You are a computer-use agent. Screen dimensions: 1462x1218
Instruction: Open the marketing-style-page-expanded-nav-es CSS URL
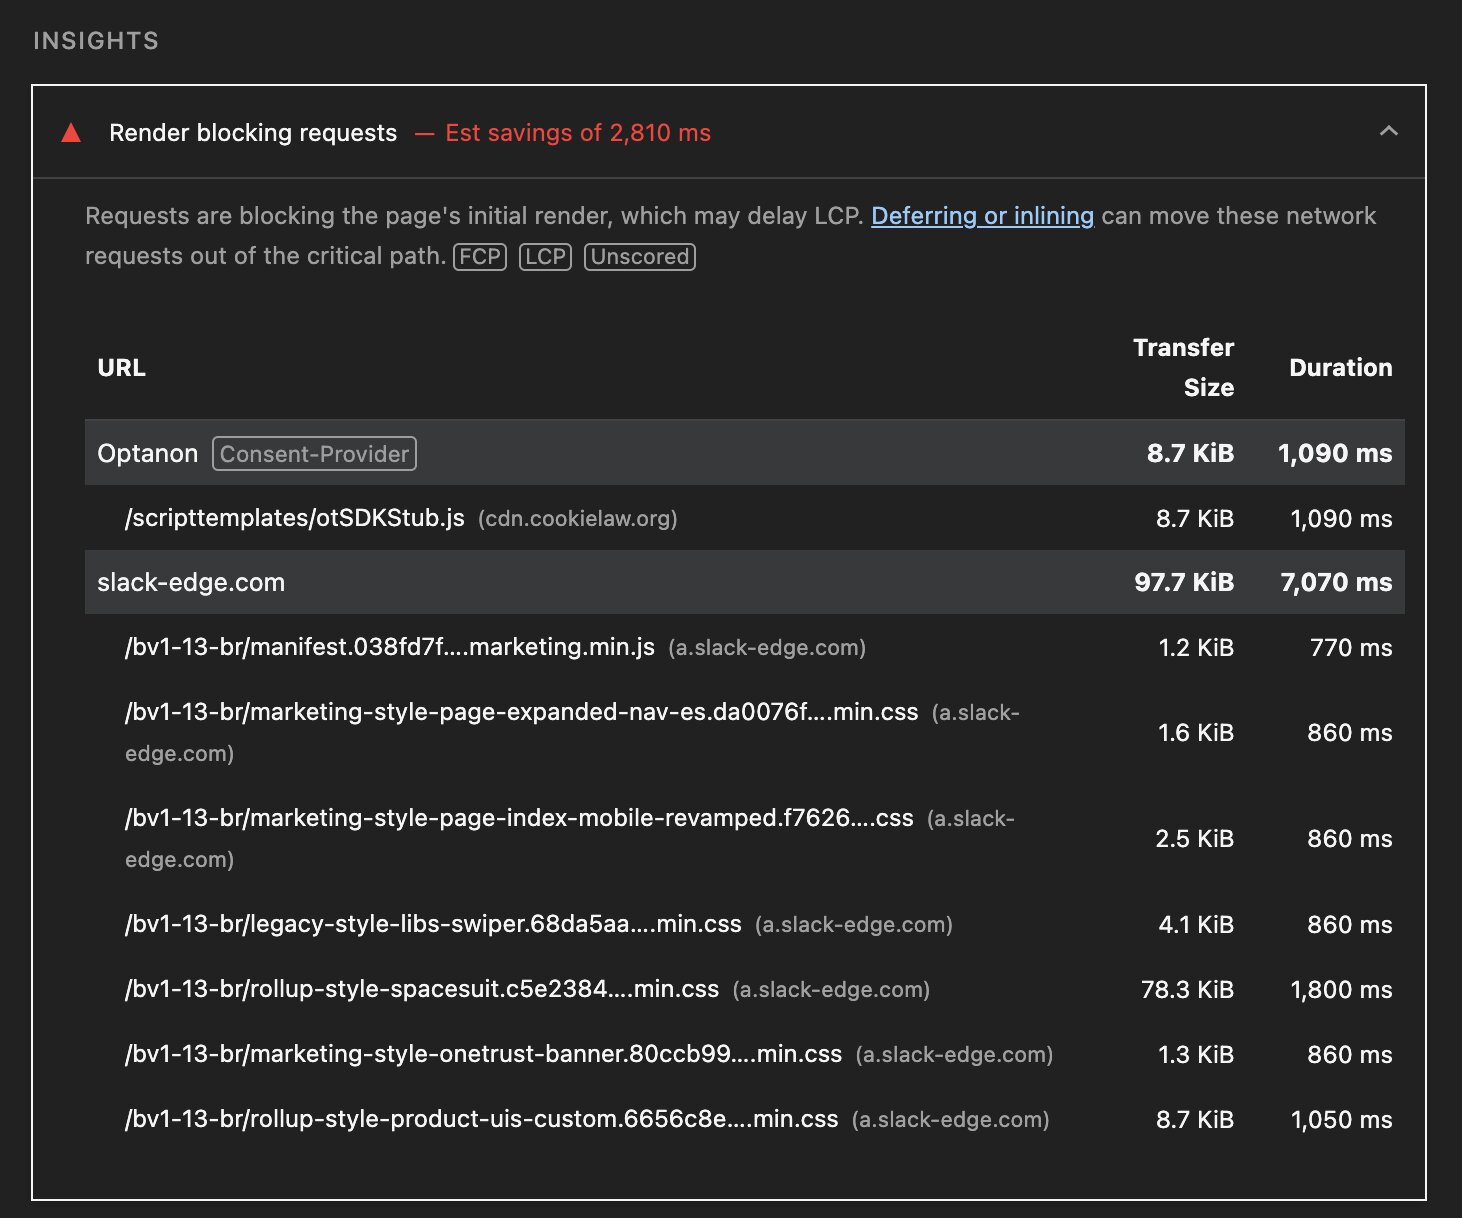point(521,712)
